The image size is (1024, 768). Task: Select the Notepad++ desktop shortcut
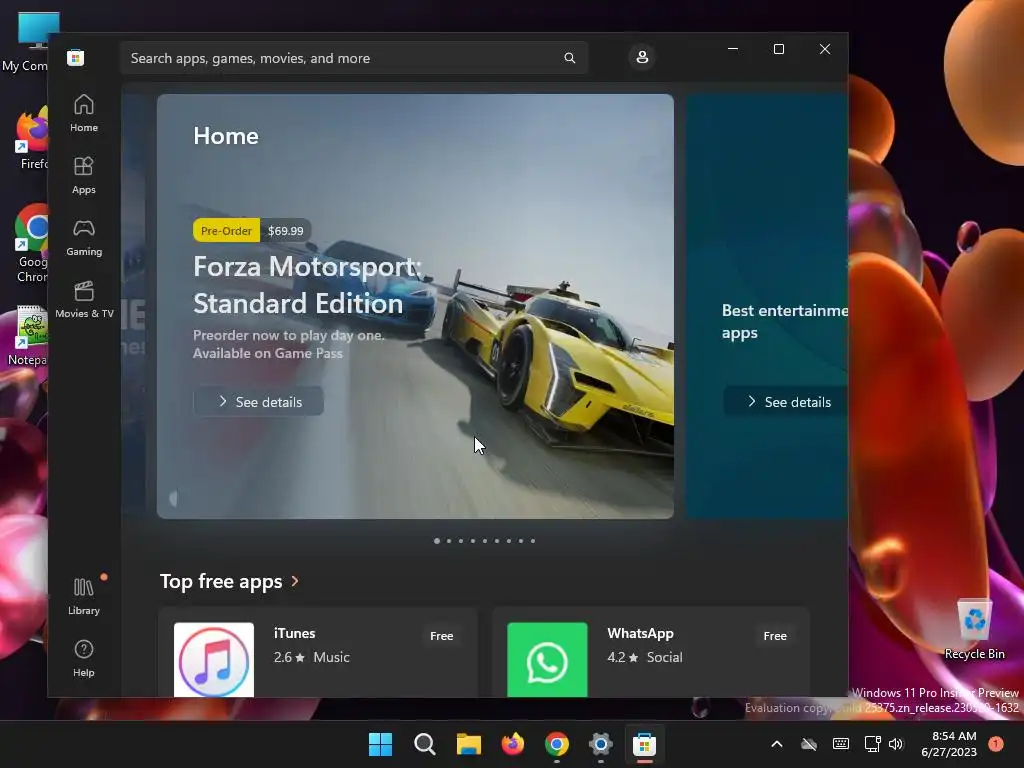29,336
